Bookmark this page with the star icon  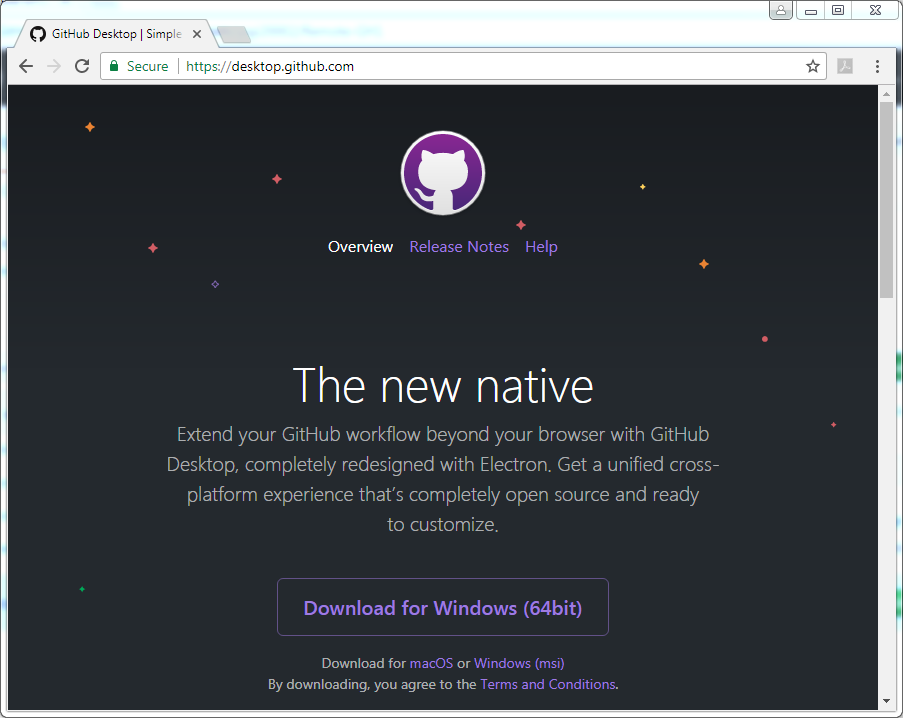[x=813, y=66]
